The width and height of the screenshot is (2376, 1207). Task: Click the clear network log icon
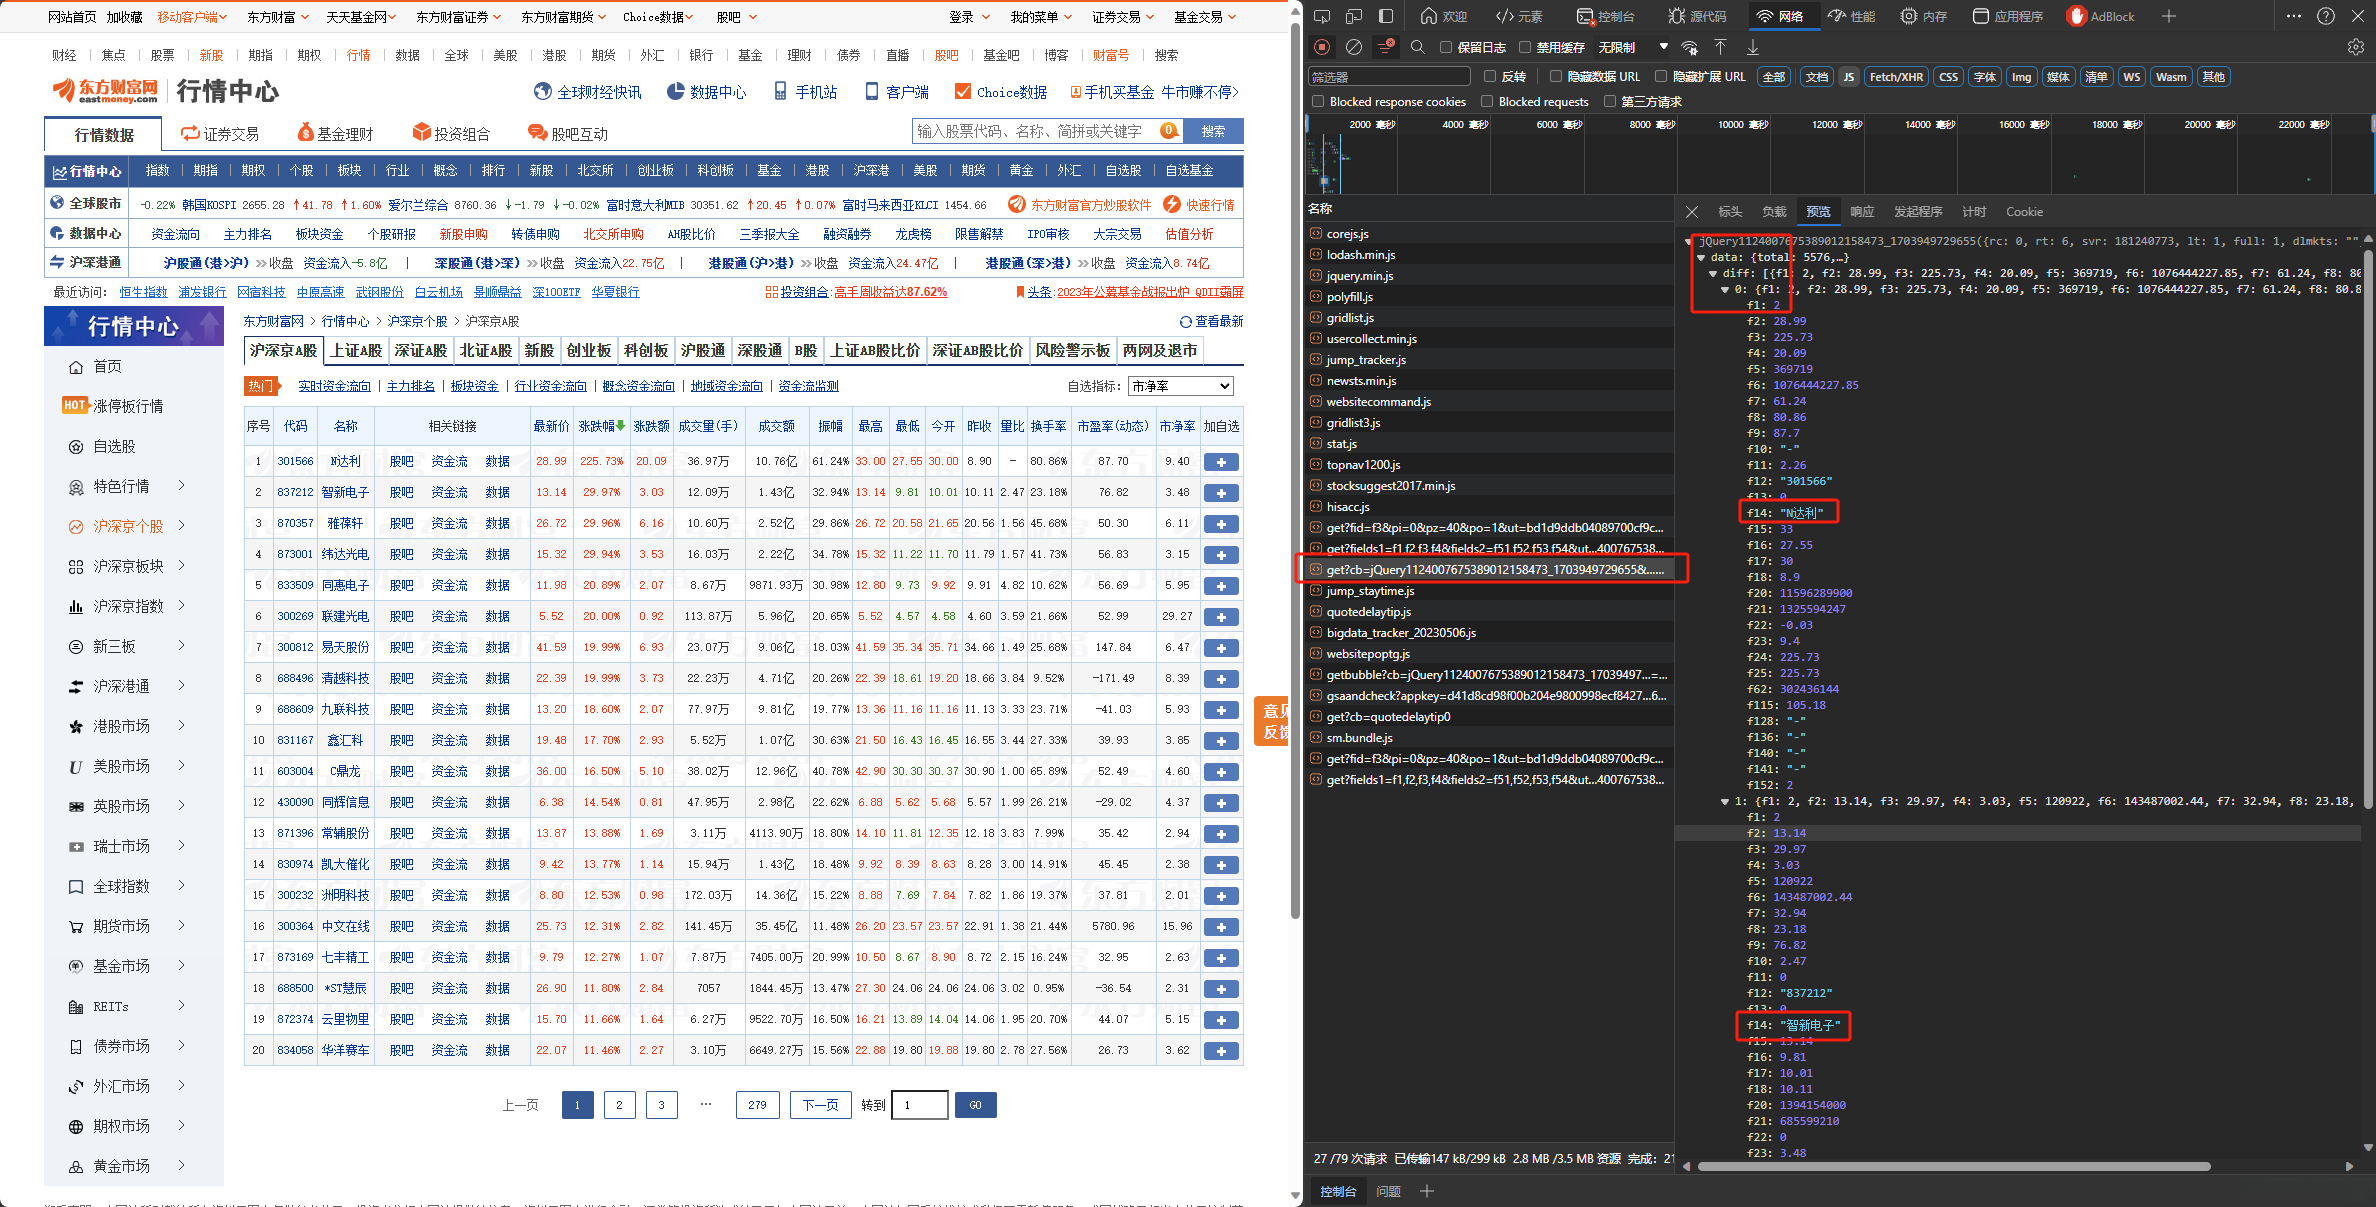(1353, 47)
